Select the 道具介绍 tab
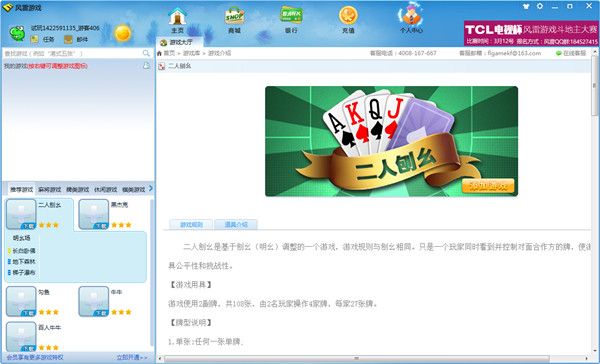 [x=236, y=225]
